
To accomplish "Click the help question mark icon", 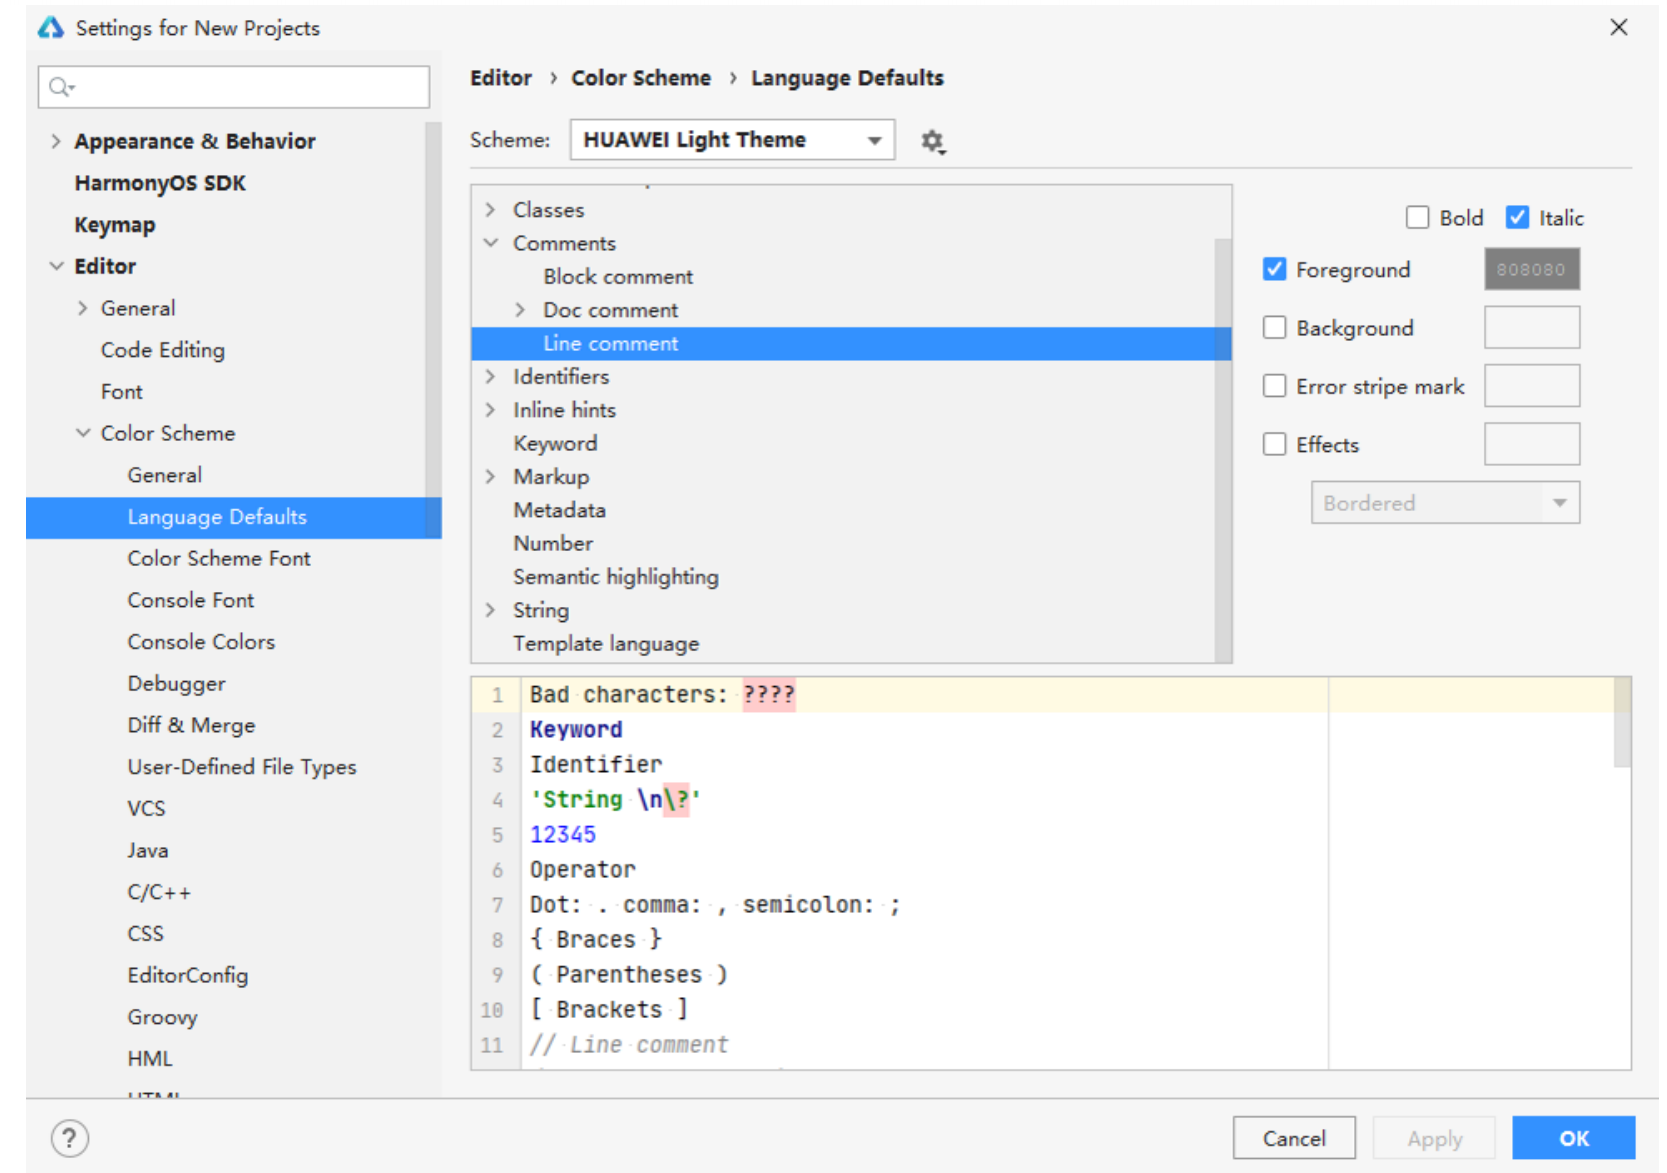I will tap(69, 1138).
